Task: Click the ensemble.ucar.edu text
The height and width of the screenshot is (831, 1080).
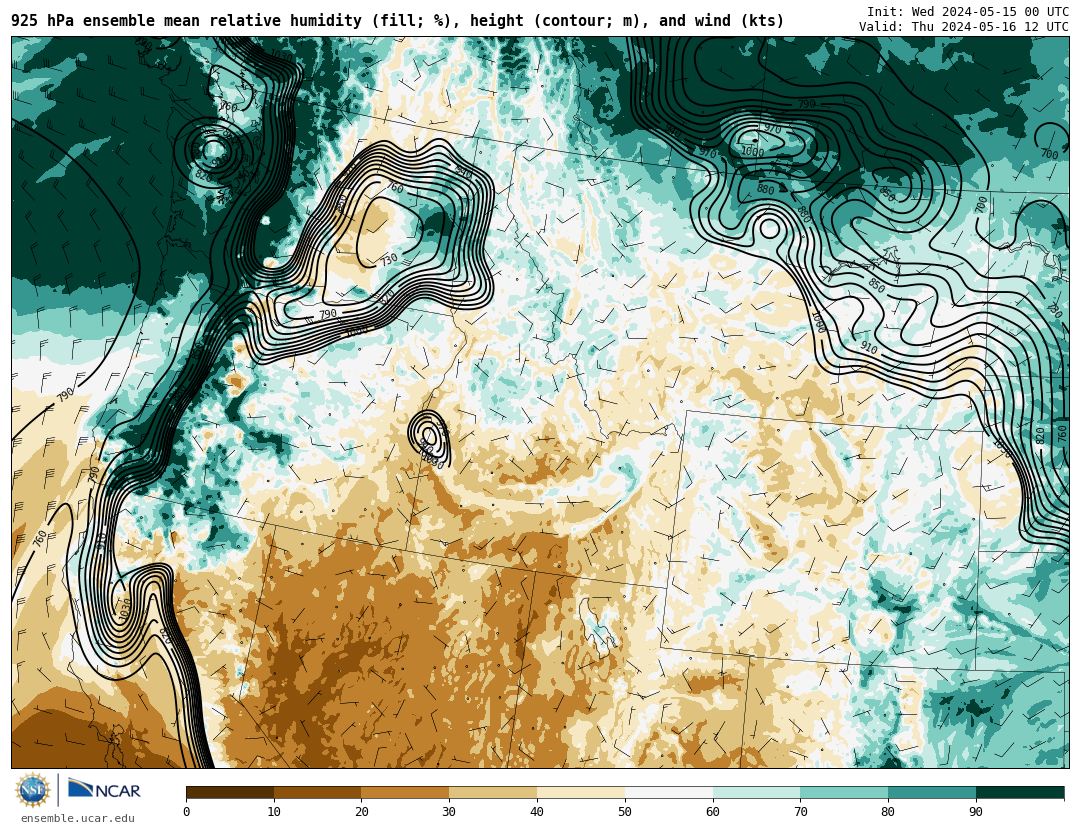Action: (78, 819)
